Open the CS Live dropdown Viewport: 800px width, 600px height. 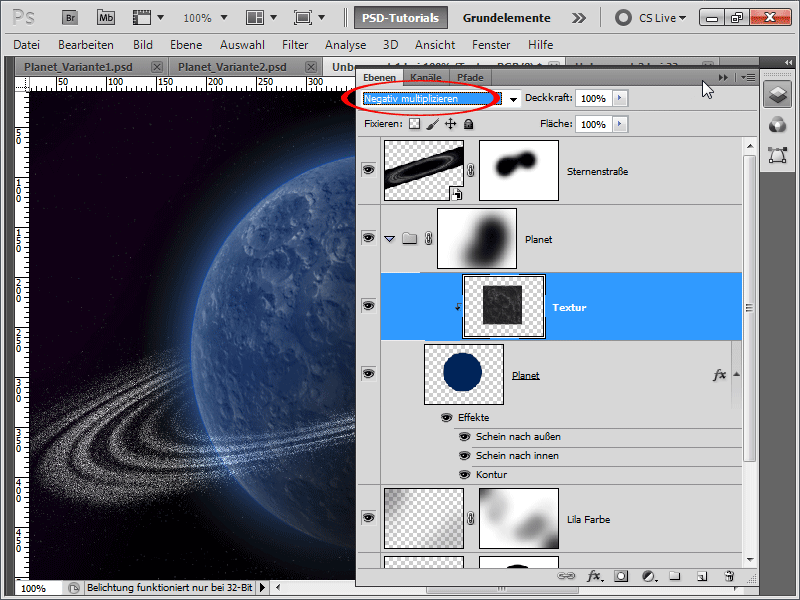click(x=682, y=18)
